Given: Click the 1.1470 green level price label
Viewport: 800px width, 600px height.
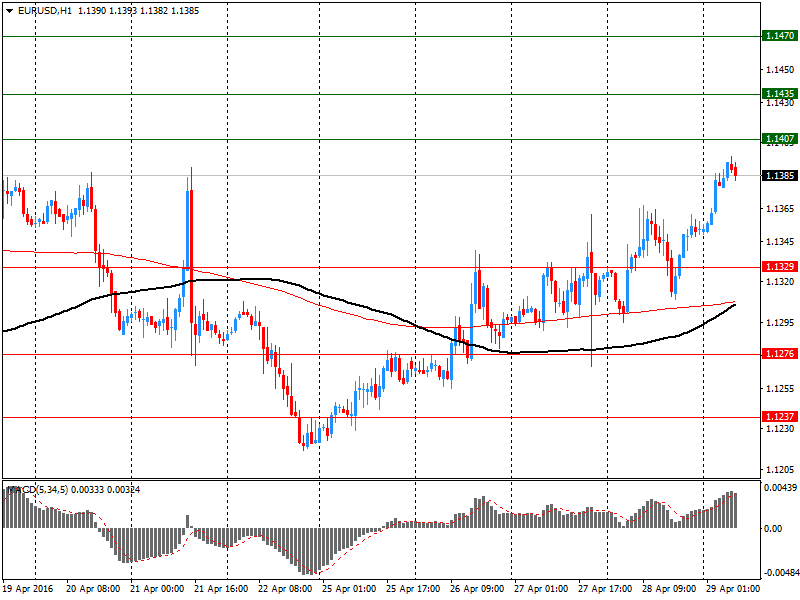Looking at the screenshot, I should point(780,36).
